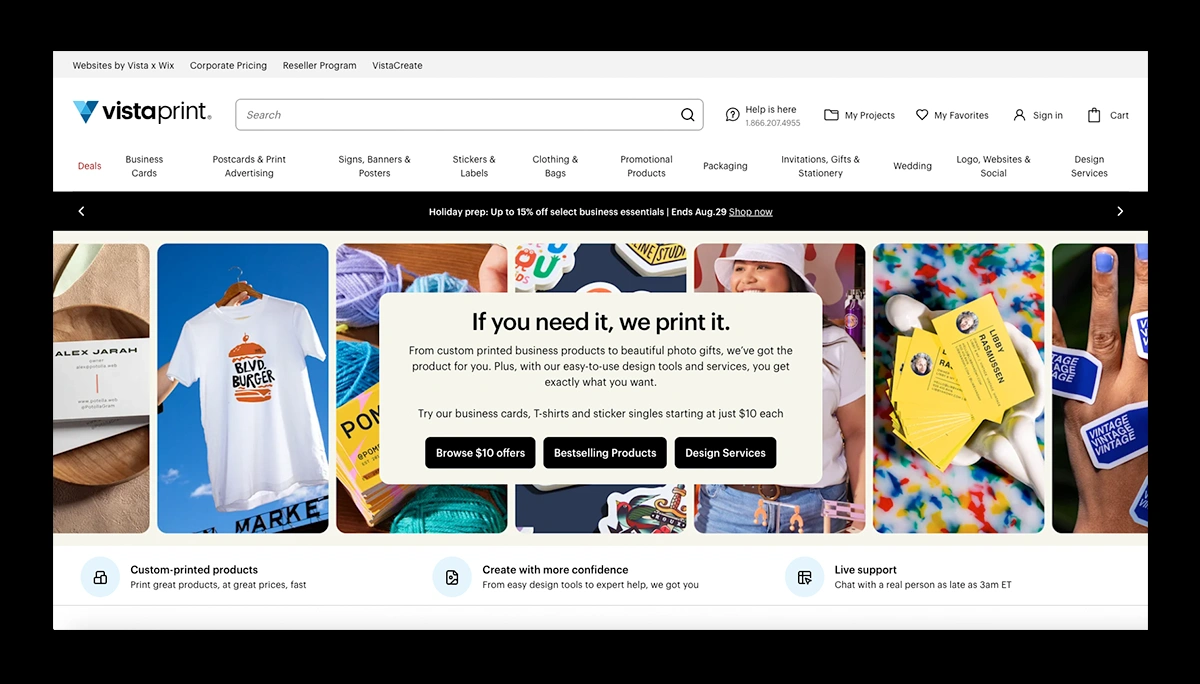
Task: Click the Sign in person icon
Action: 1019,115
